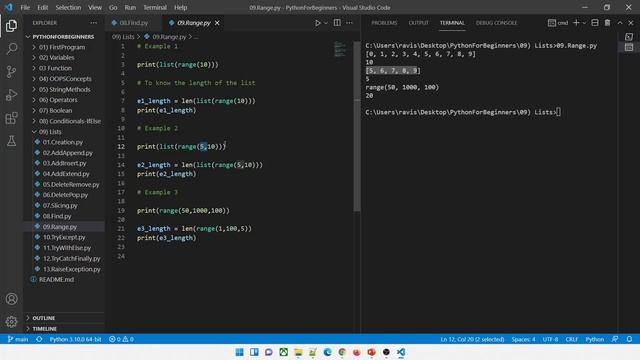Open 10.TryExcept.py in explorer
The image size is (640, 360).
tap(64, 237)
